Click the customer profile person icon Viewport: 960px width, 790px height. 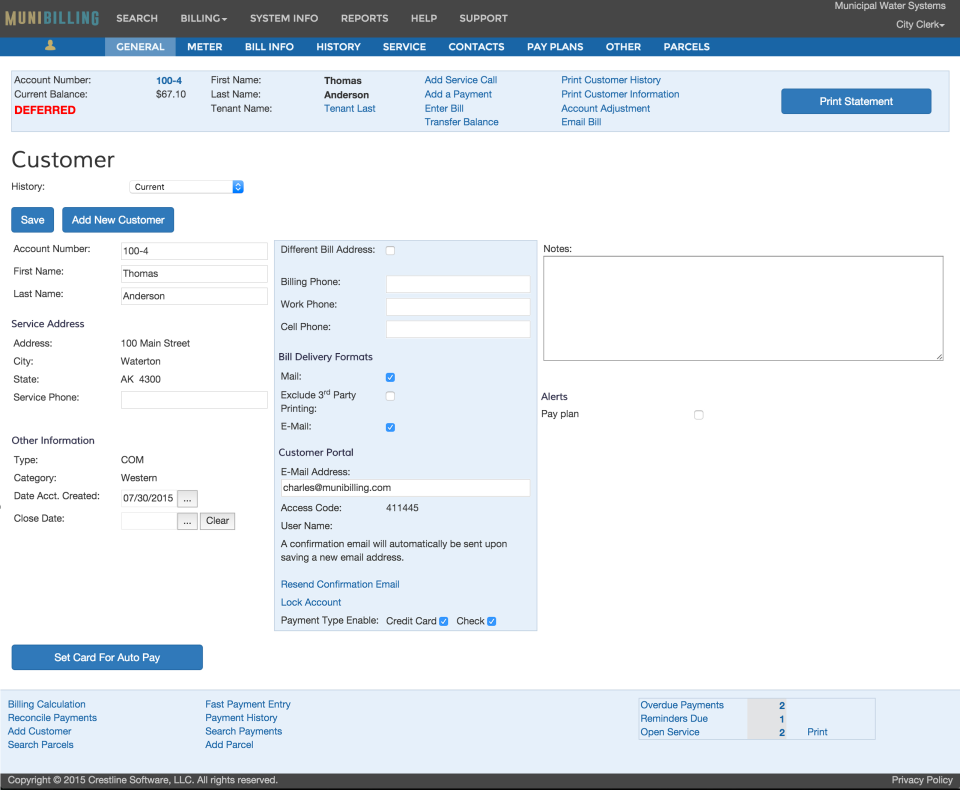[49, 46]
